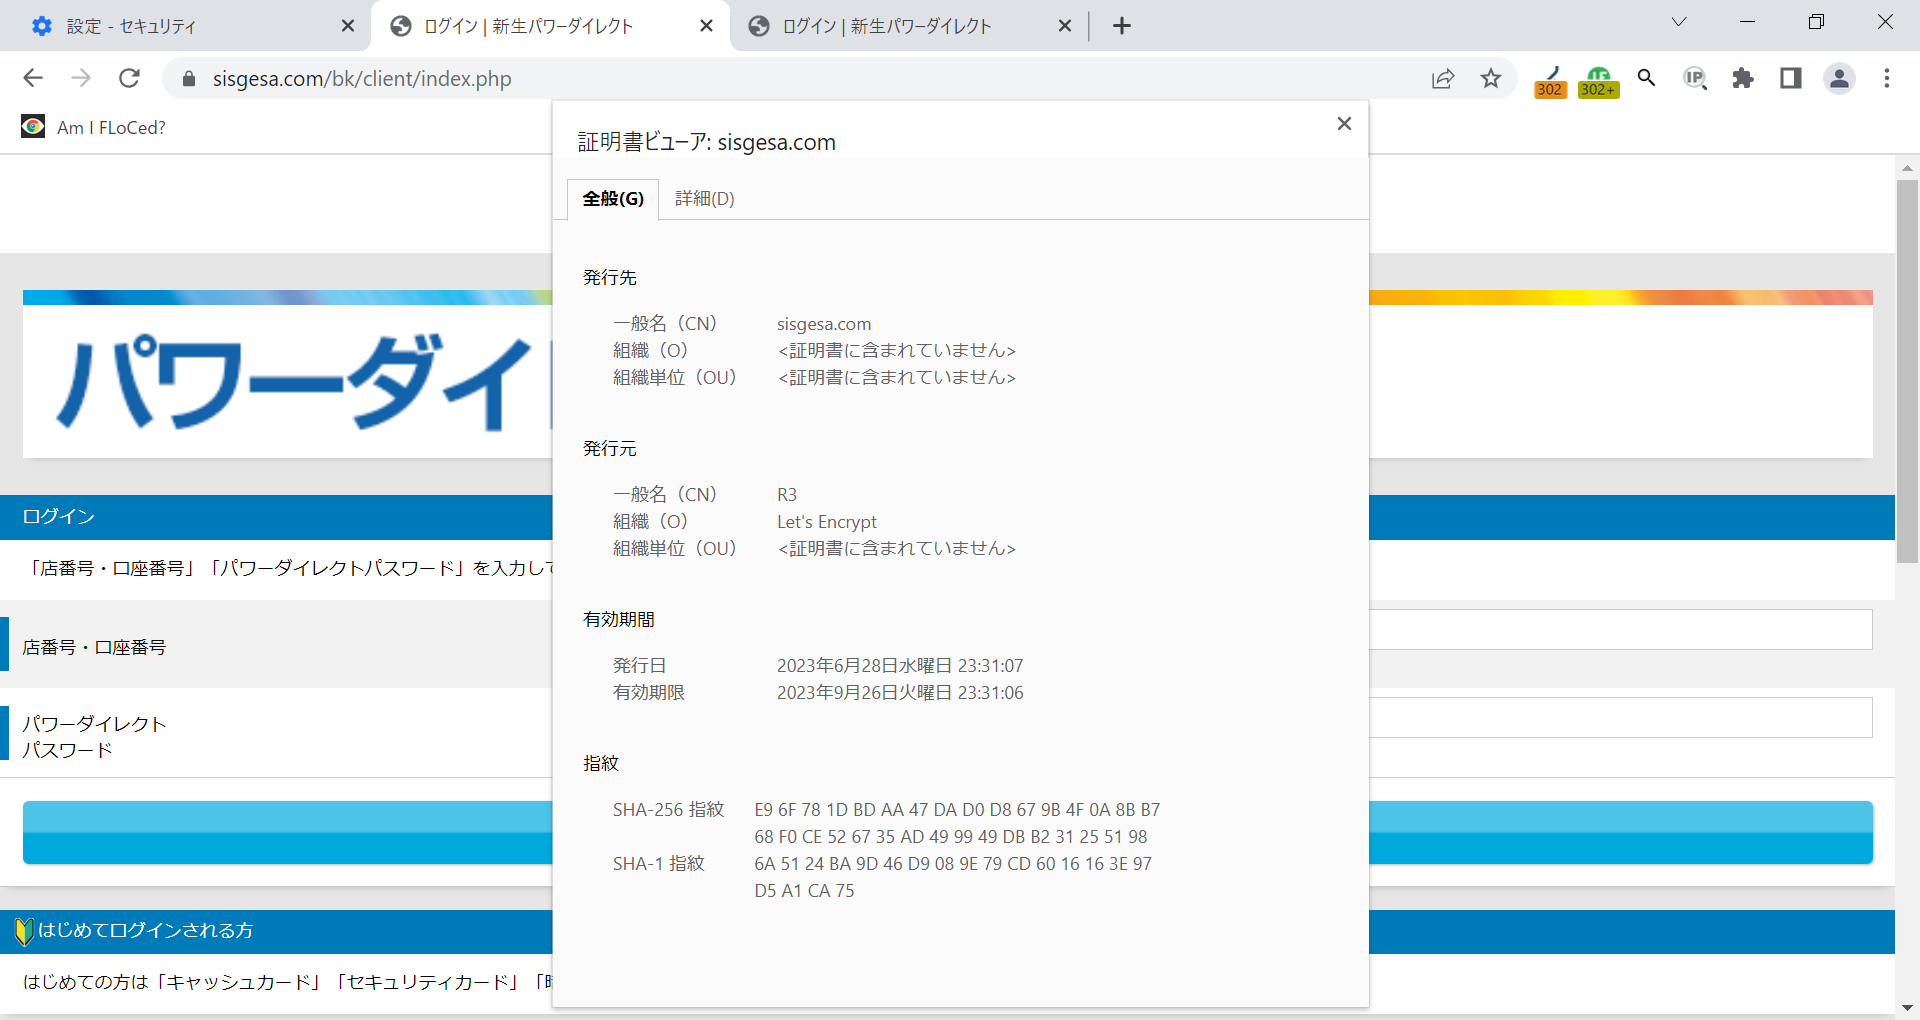The width and height of the screenshot is (1920, 1020).
Task: Close the third ログイン tab
Action: coord(1065,26)
